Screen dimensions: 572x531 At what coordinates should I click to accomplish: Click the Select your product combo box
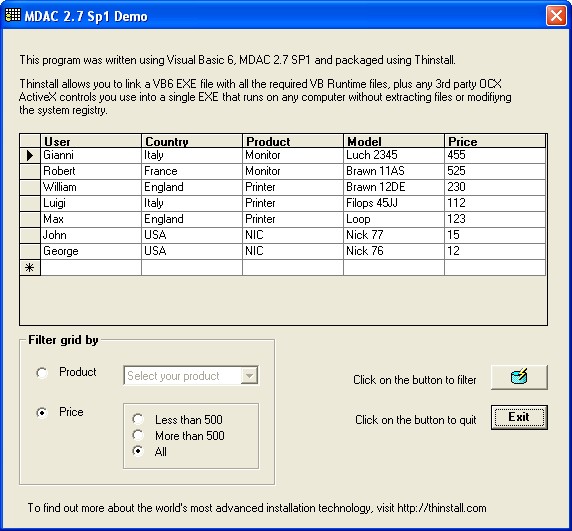click(191, 376)
